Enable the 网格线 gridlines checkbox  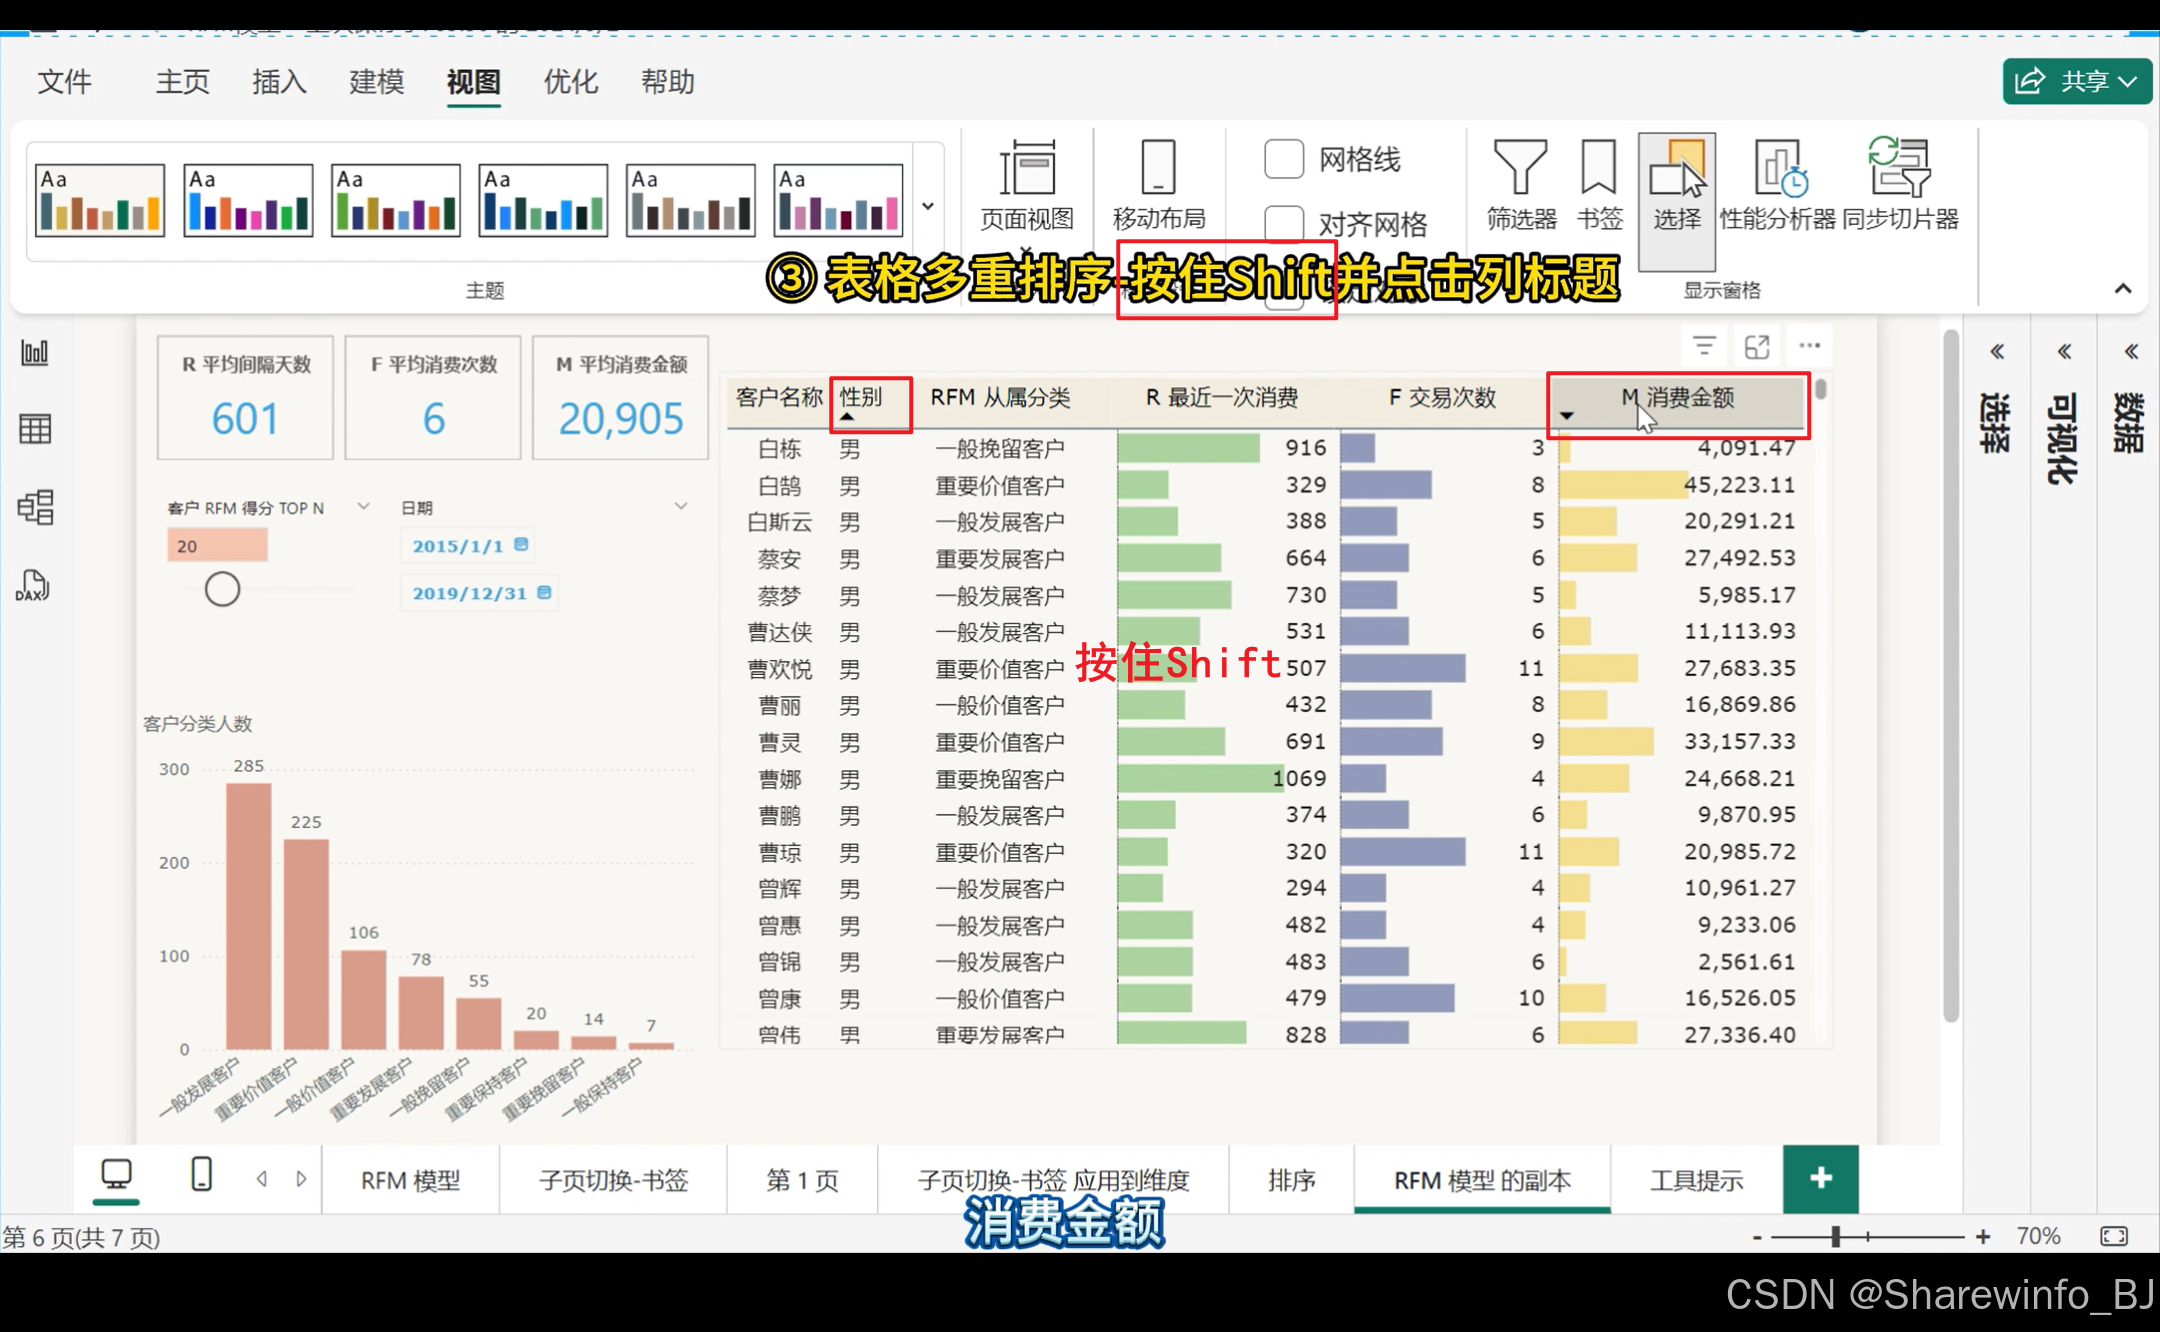(1284, 159)
